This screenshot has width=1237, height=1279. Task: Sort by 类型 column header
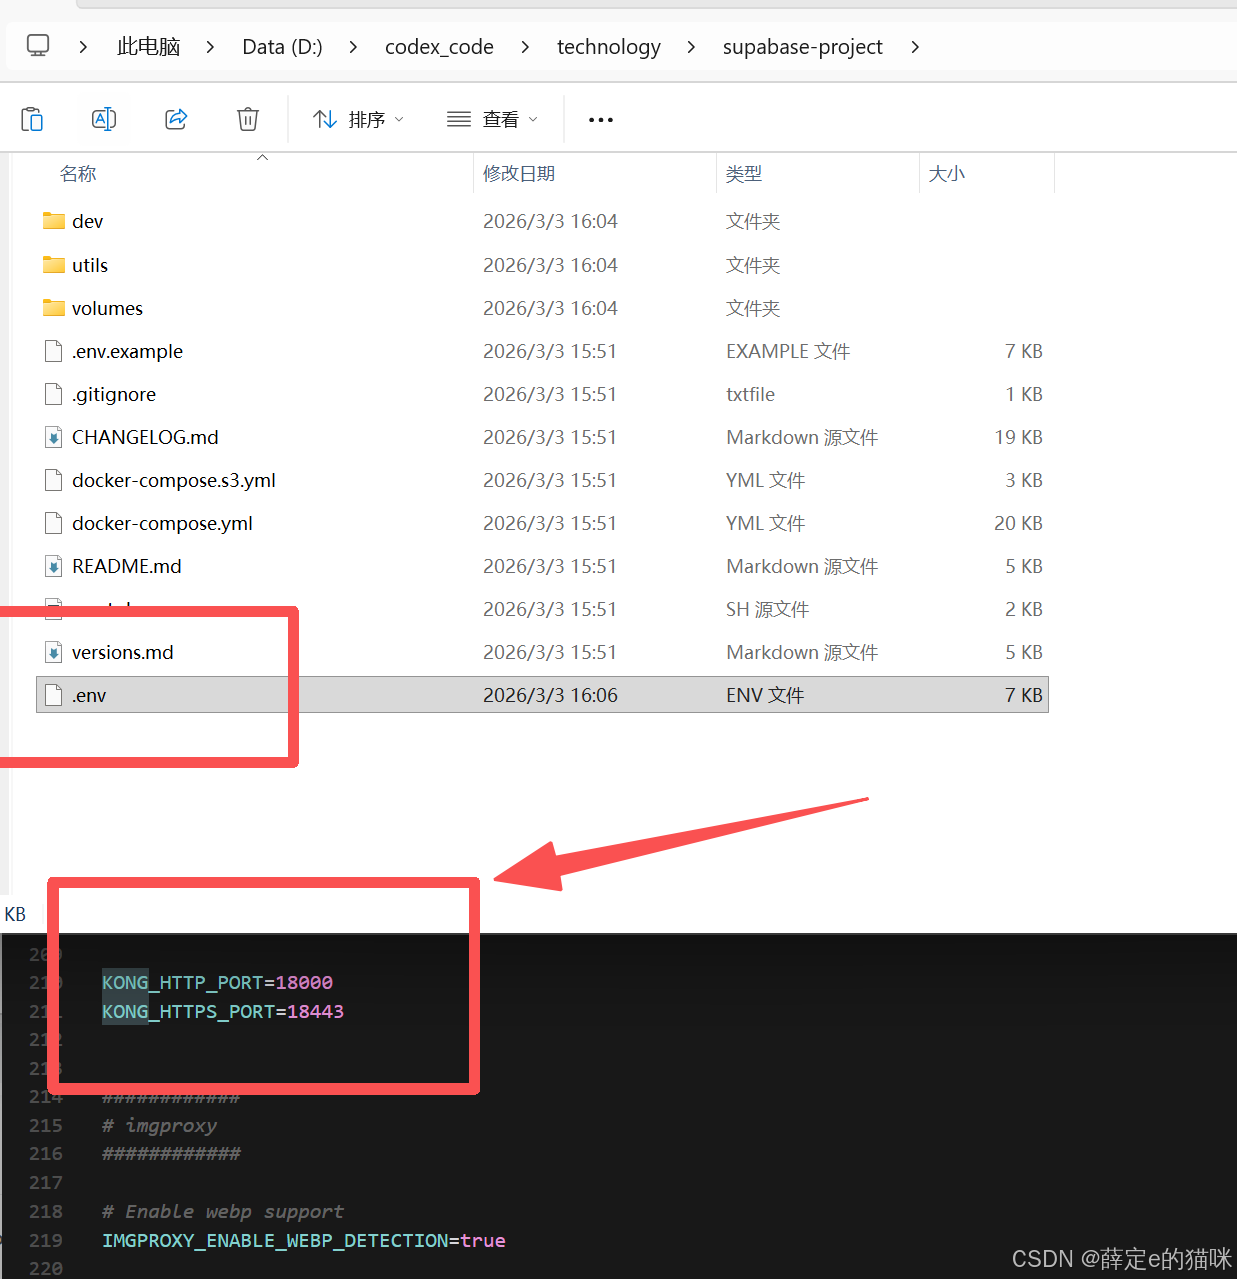(x=744, y=174)
